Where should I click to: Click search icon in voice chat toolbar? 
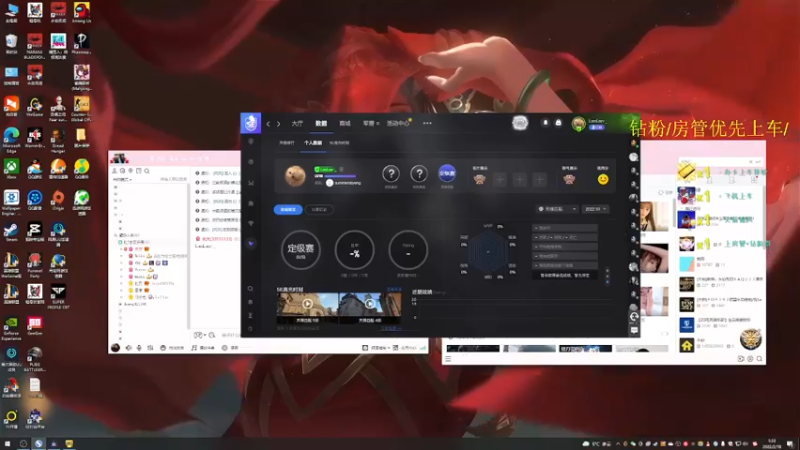click(x=147, y=171)
